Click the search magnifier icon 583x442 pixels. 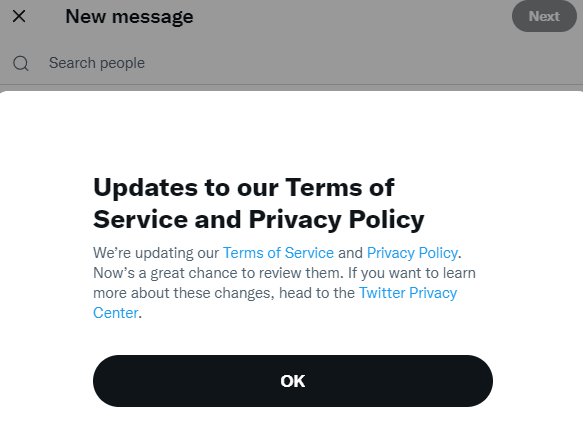click(x=21, y=63)
